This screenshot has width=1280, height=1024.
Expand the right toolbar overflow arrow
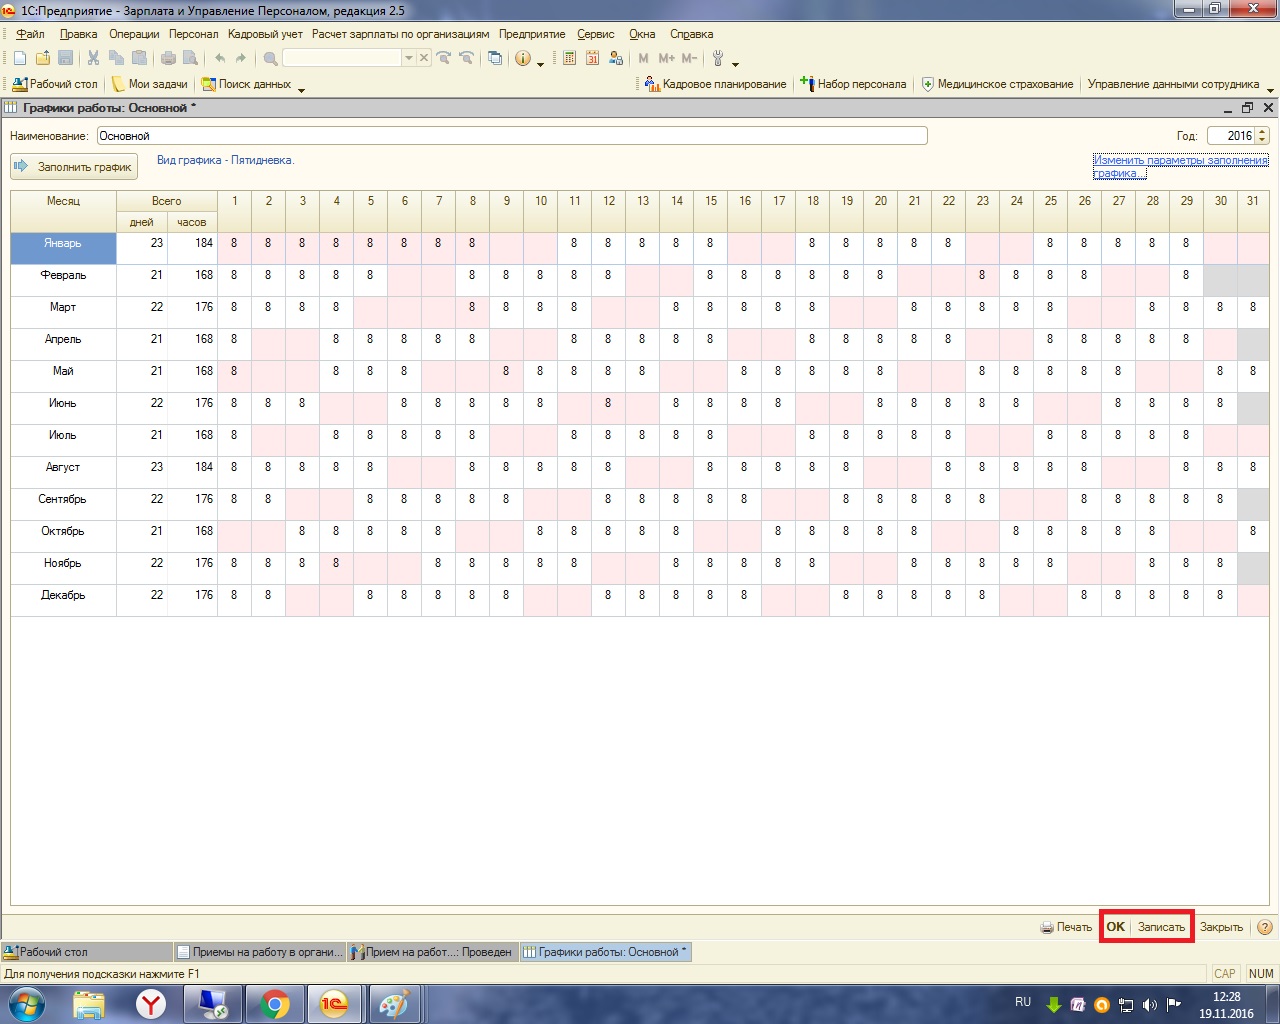click(1271, 89)
